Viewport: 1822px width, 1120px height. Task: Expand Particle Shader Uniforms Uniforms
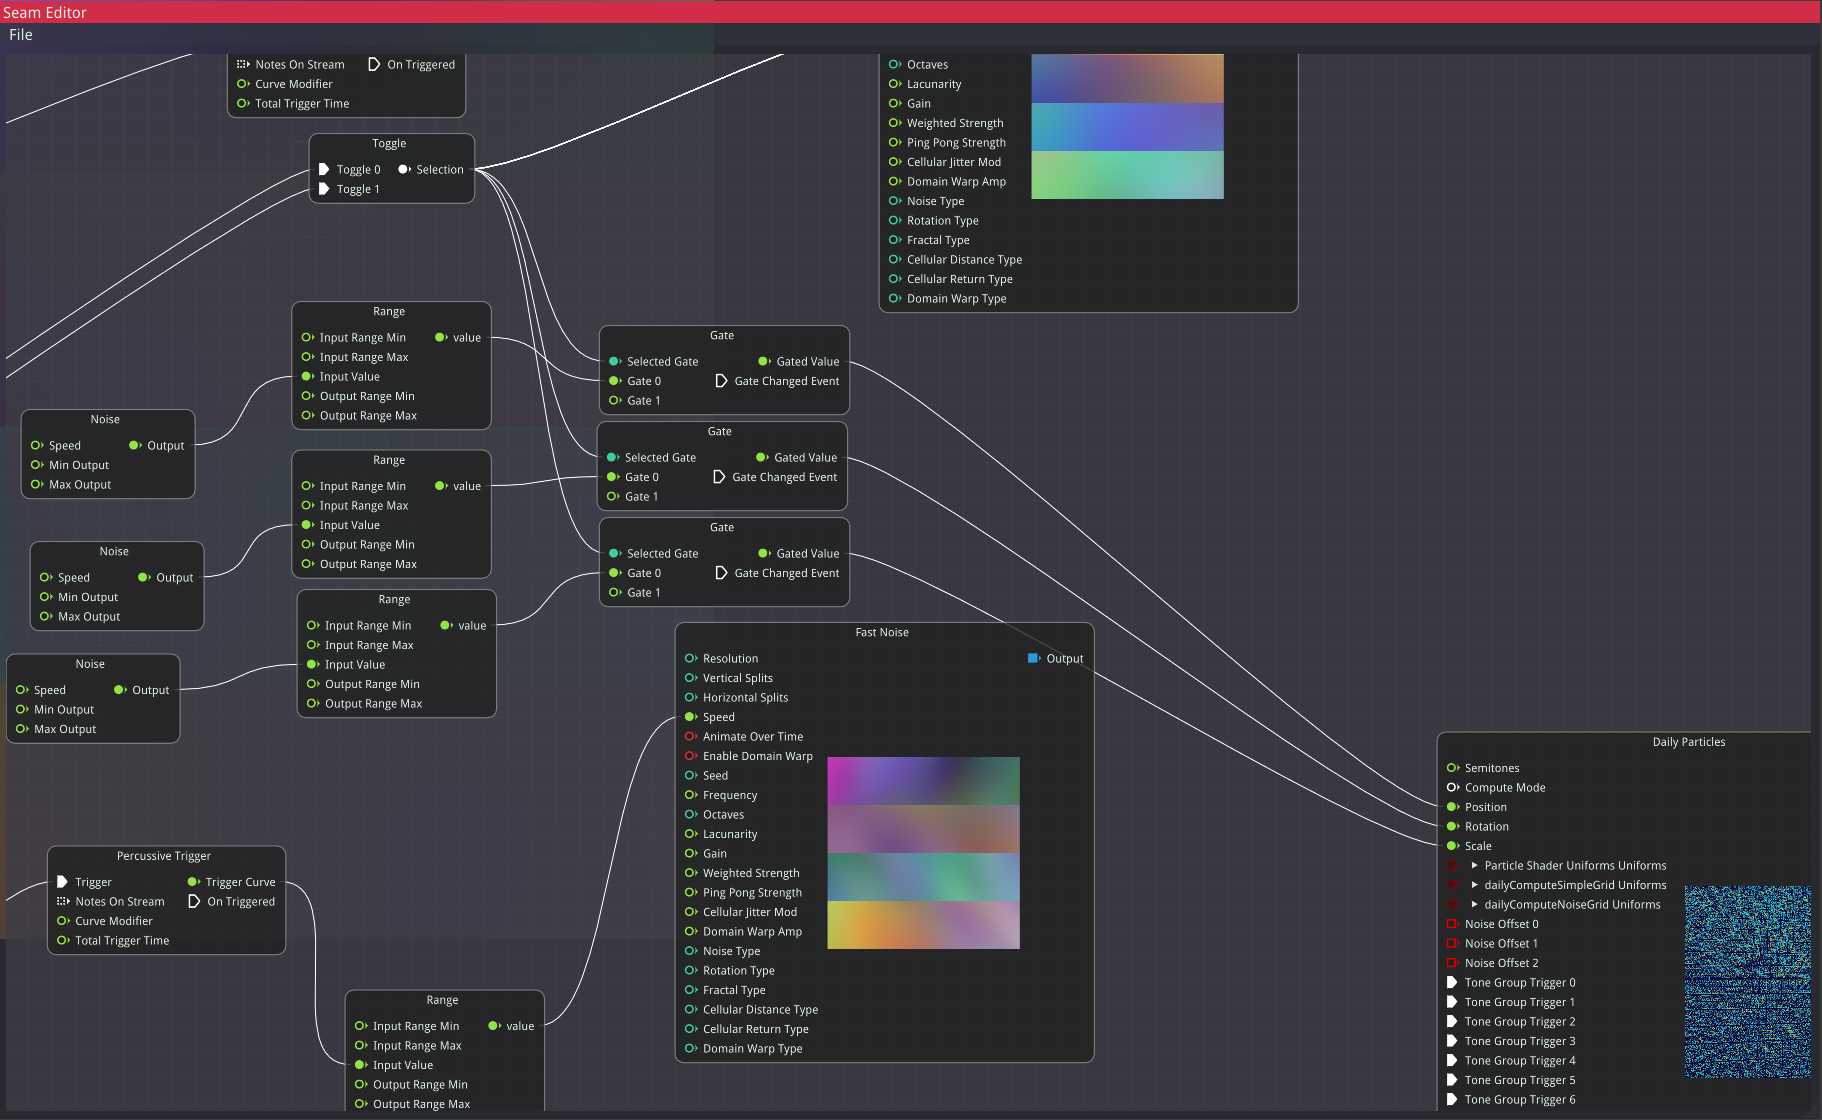pos(1474,866)
